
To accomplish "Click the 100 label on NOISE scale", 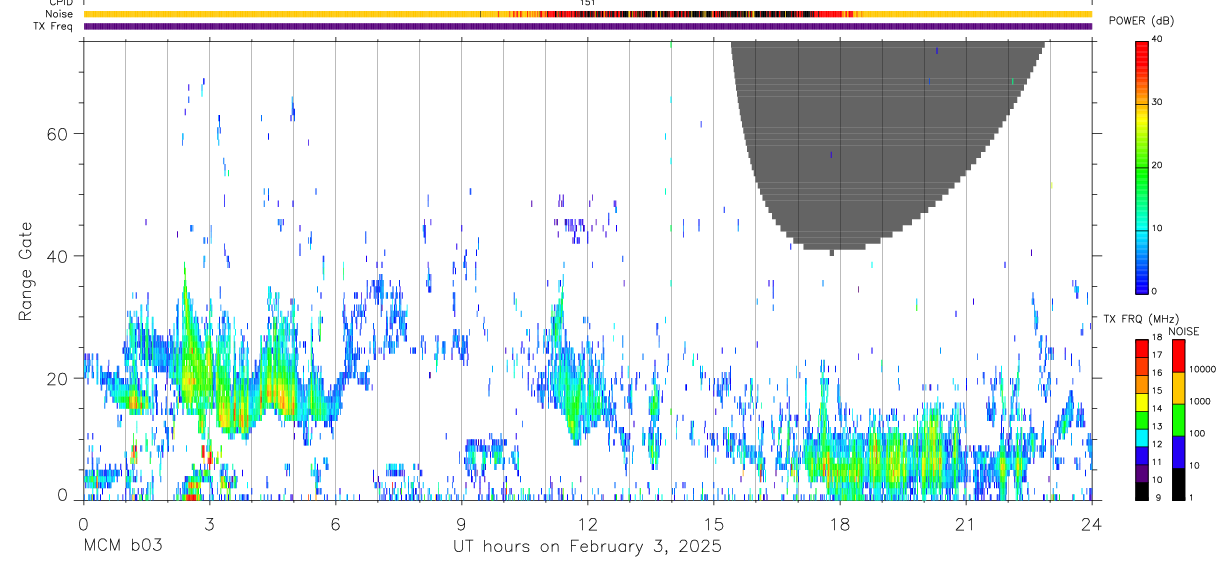I will pyautogui.click(x=1197, y=433).
